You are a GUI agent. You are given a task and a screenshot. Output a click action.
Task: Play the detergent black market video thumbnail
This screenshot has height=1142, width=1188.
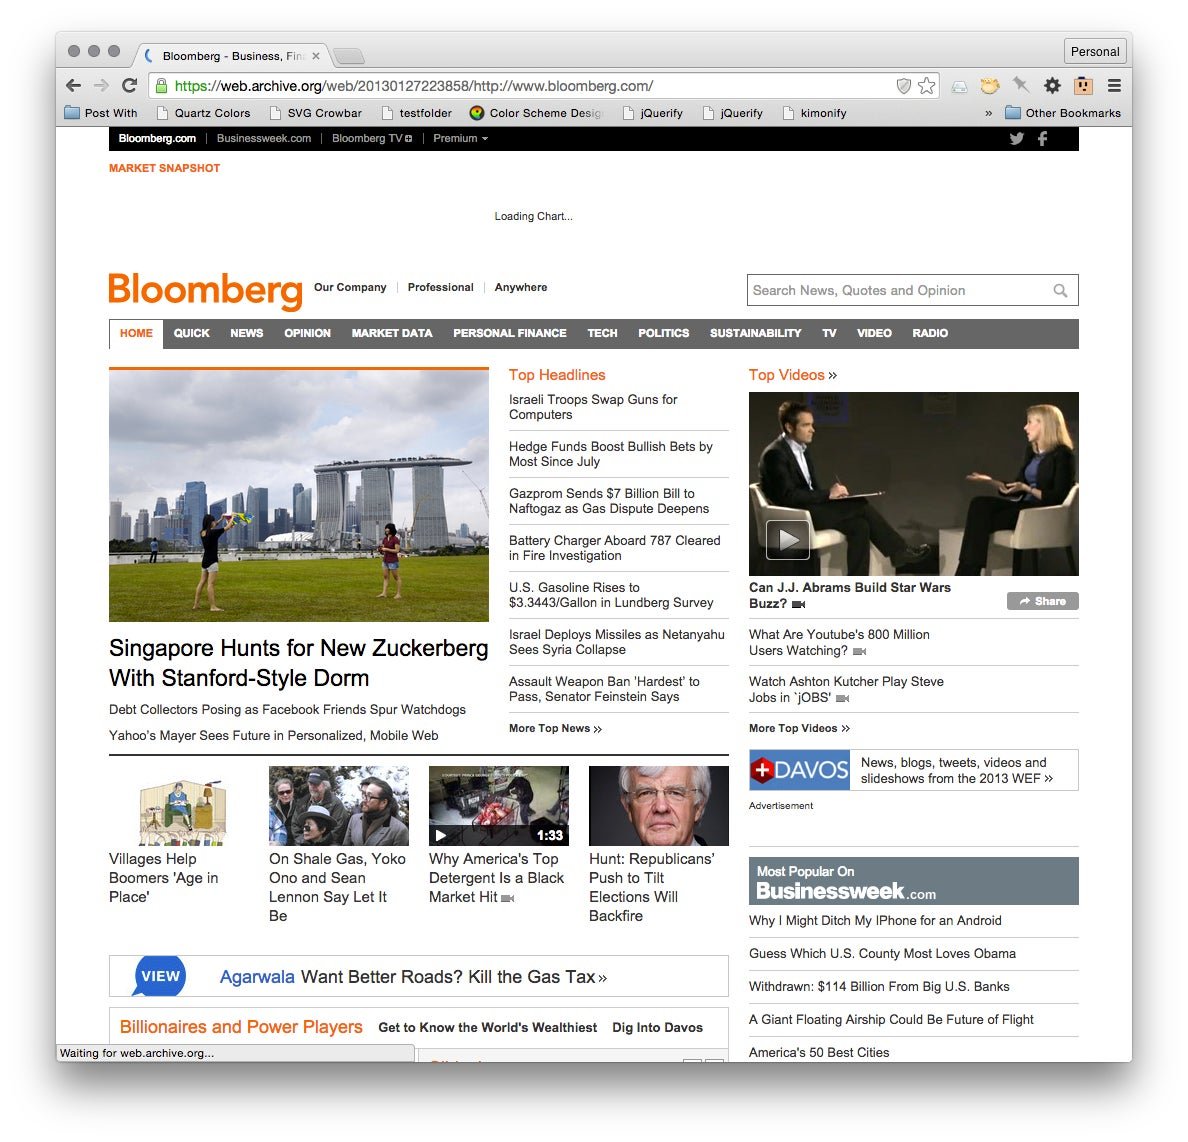pos(499,806)
